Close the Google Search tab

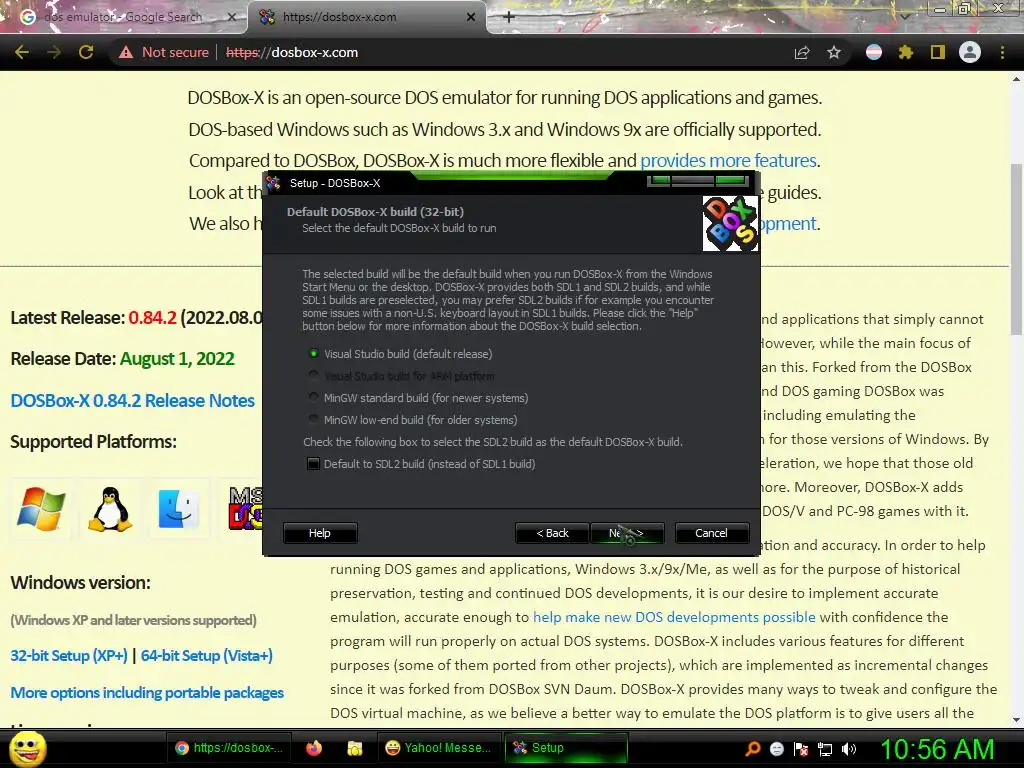(x=231, y=17)
